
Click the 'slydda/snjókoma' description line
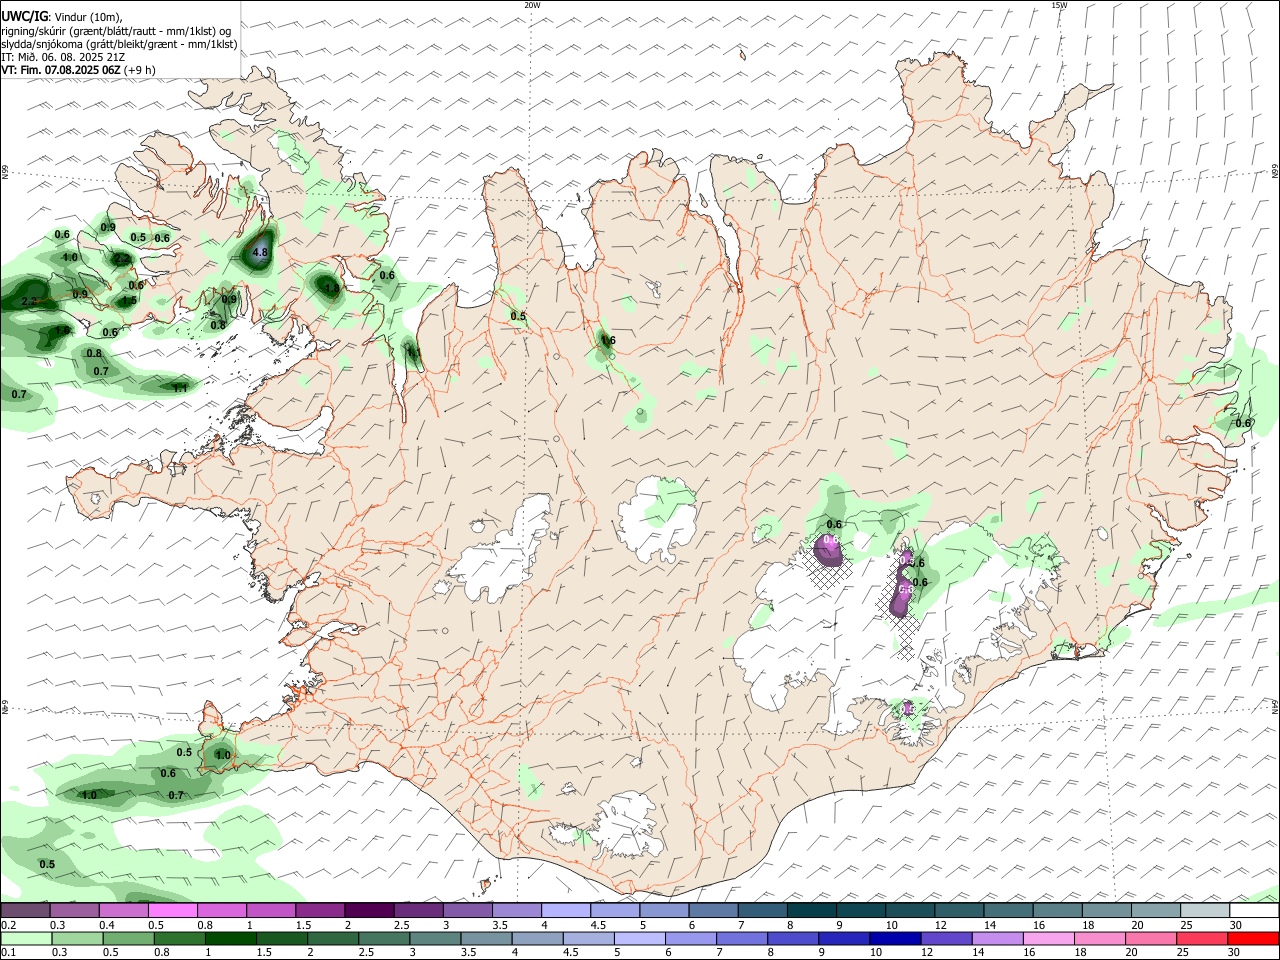[119, 44]
